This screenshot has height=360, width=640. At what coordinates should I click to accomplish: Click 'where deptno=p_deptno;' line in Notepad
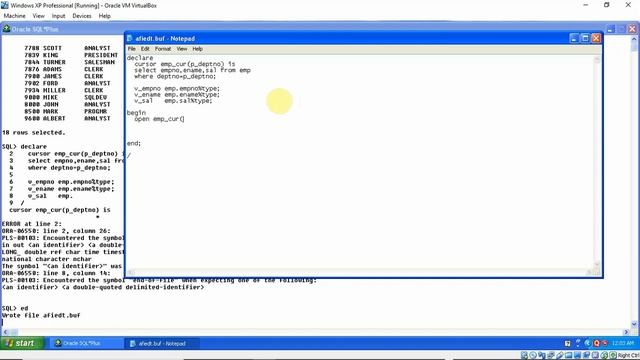pyautogui.click(x=175, y=76)
